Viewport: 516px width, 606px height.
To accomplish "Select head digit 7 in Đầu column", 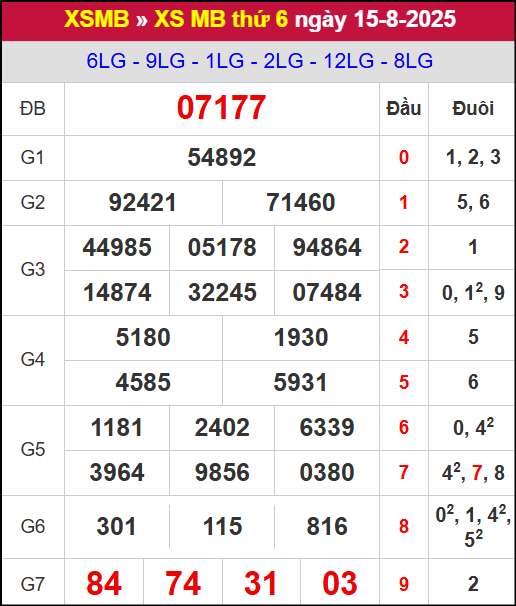I will point(404,473).
